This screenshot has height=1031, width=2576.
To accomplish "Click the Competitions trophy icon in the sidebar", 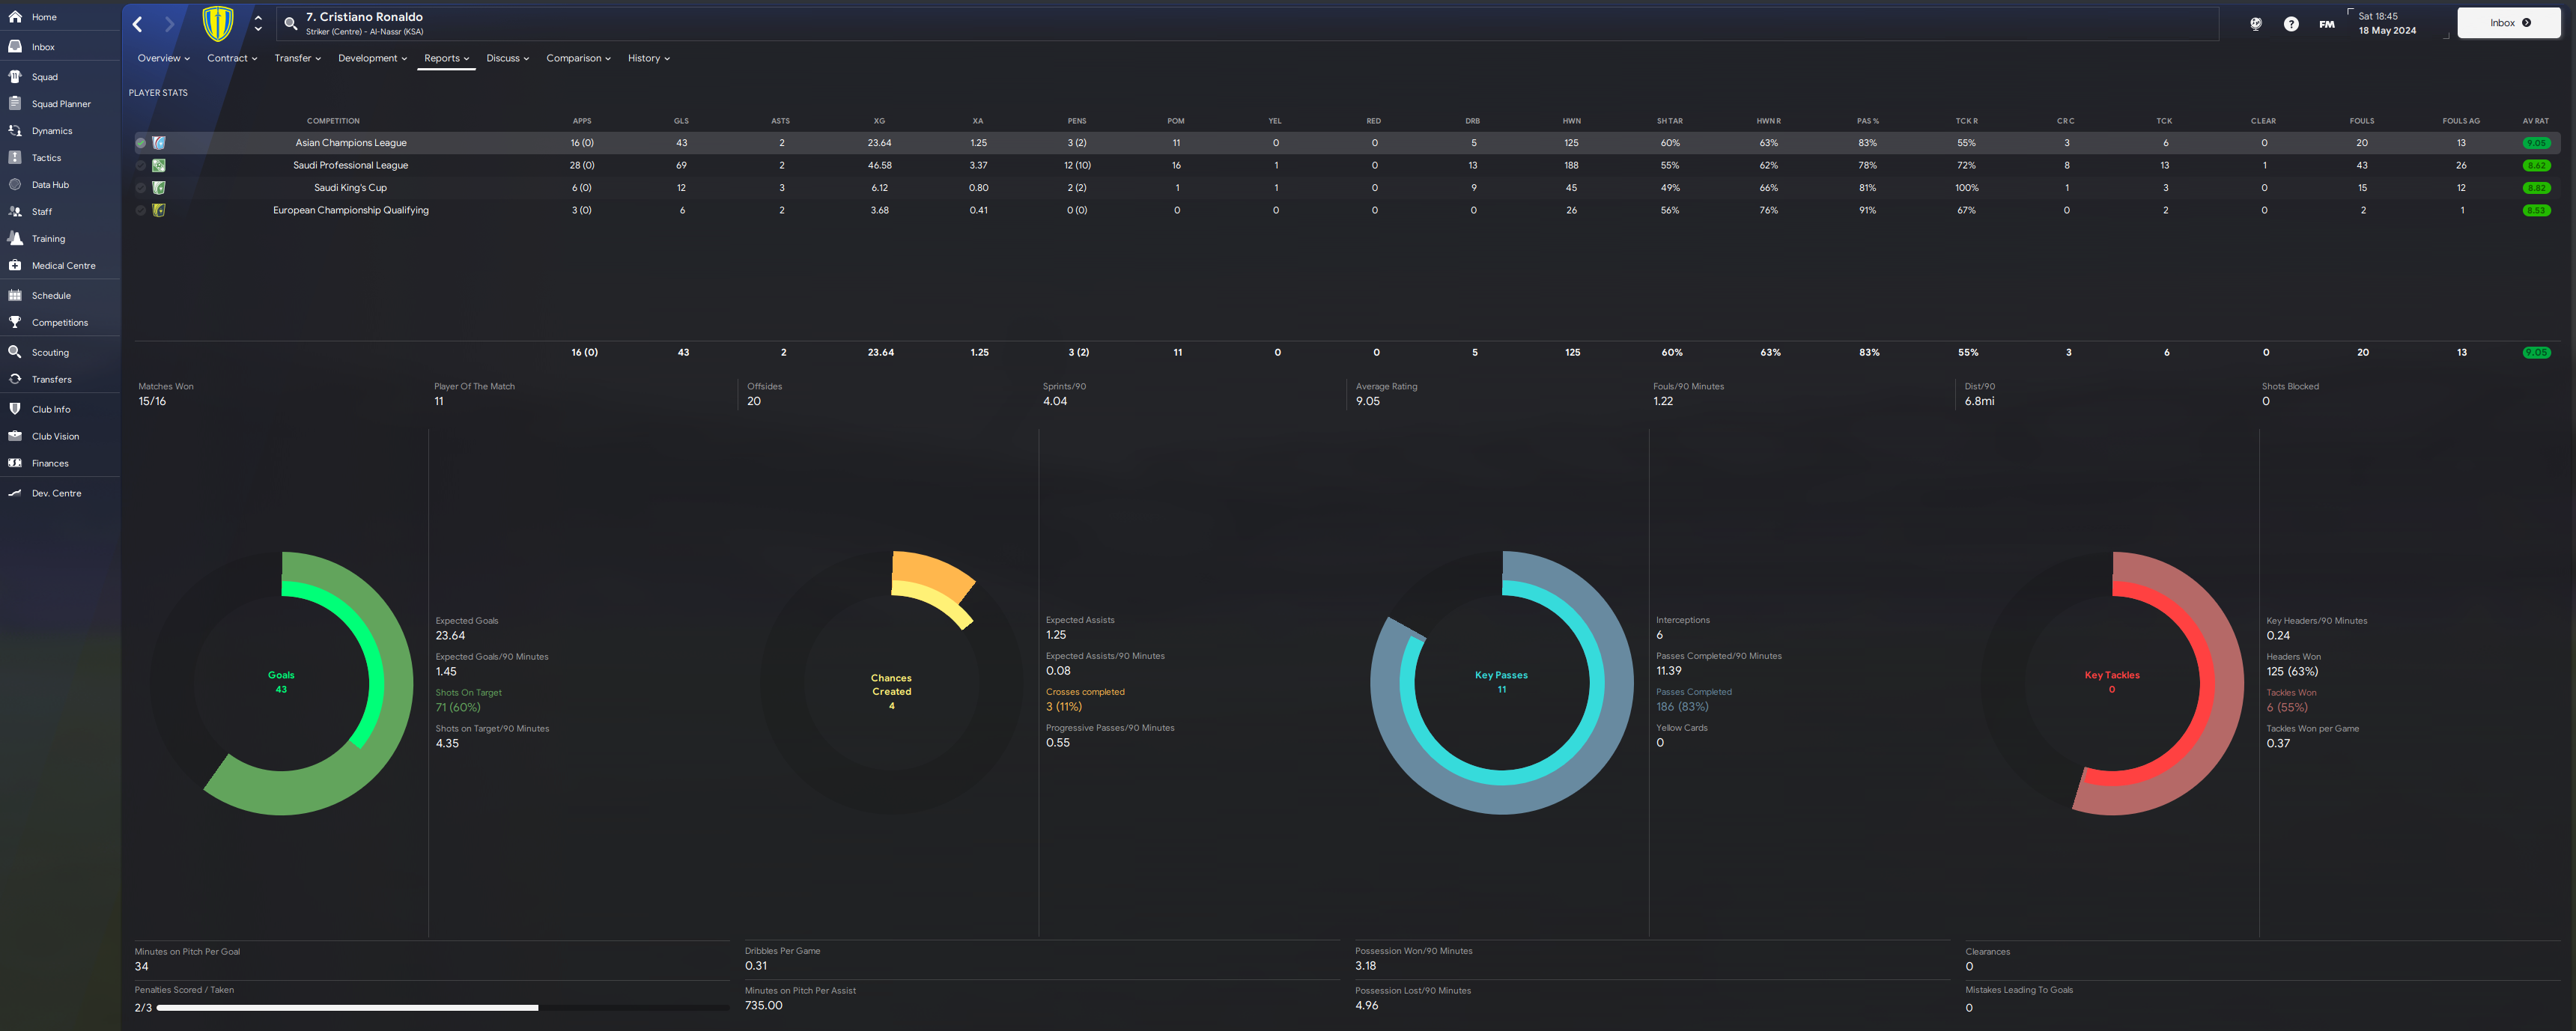I will click(x=15, y=322).
